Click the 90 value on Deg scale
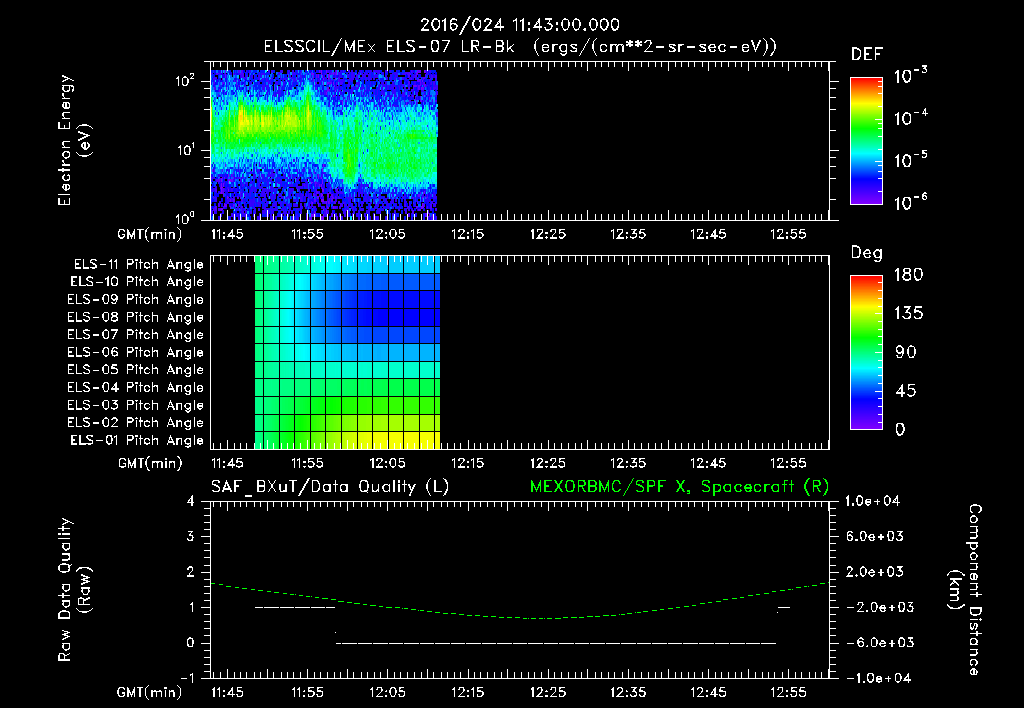The height and width of the screenshot is (708, 1024). point(906,352)
